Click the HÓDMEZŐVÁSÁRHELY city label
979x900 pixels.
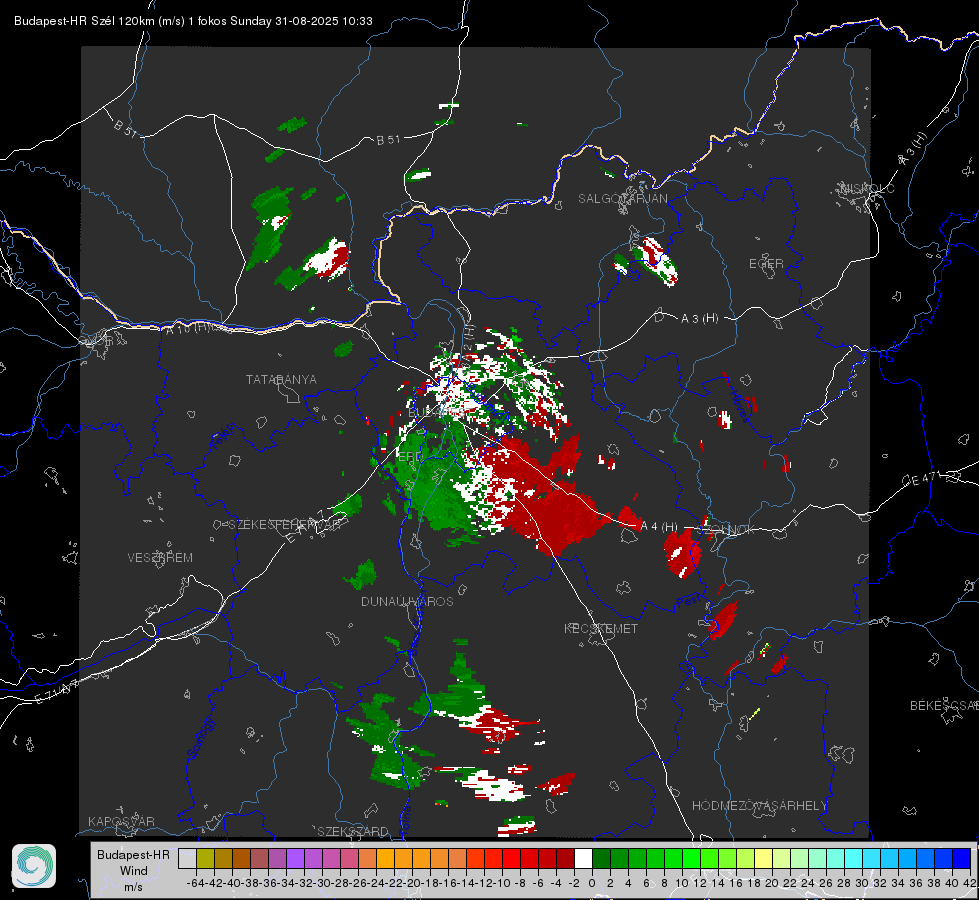[760, 806]
